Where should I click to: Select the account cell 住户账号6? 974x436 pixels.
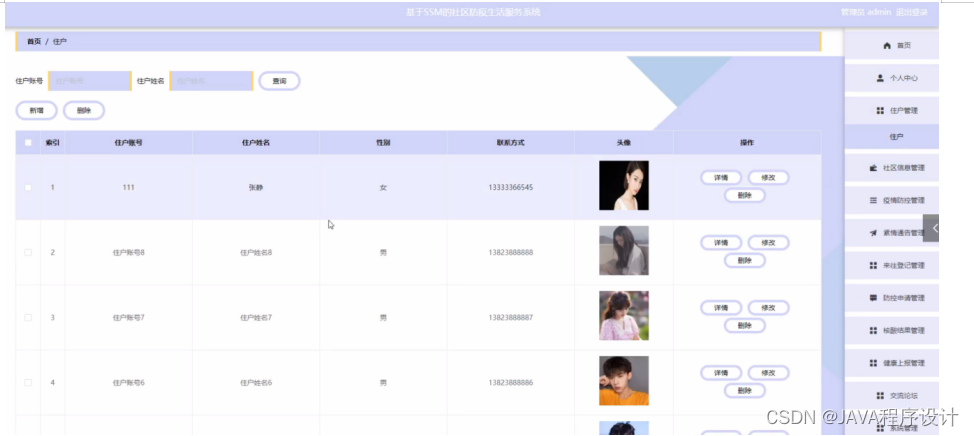click(129, 383)
